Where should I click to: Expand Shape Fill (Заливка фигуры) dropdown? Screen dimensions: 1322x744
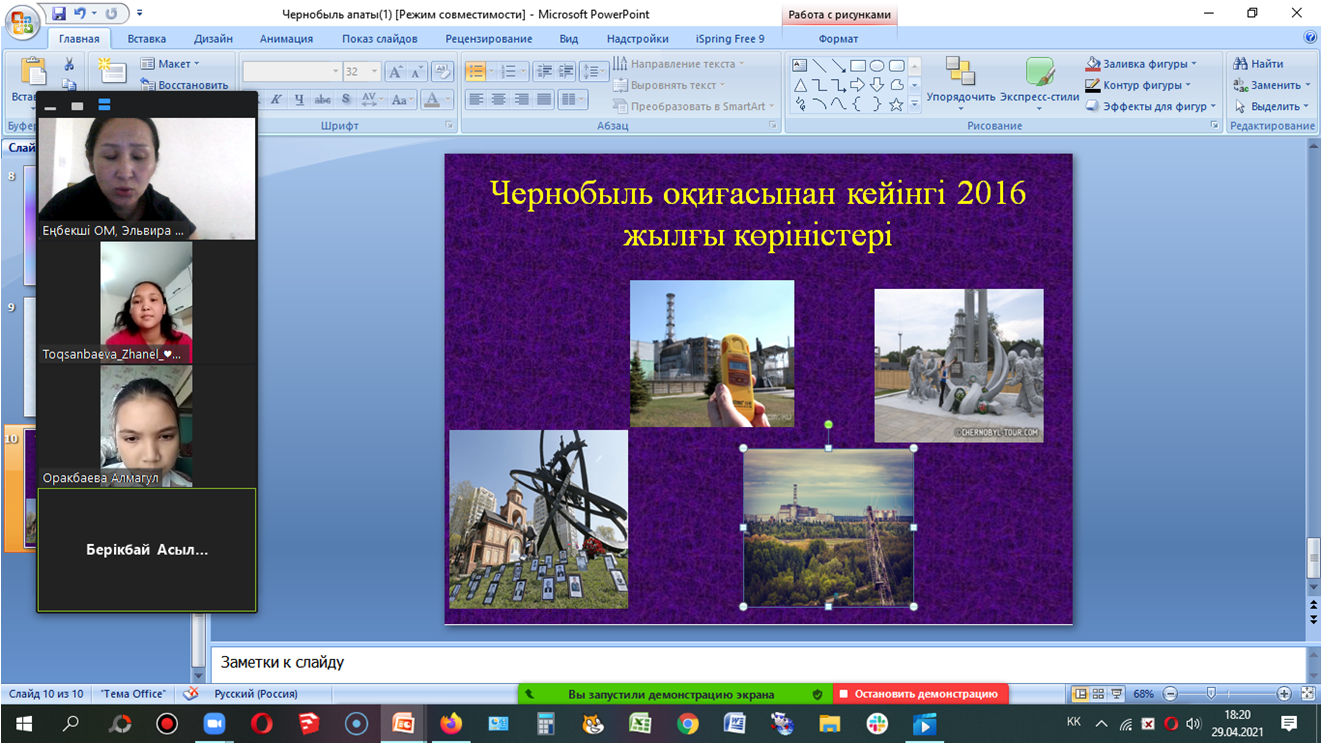coord(1193,64)
